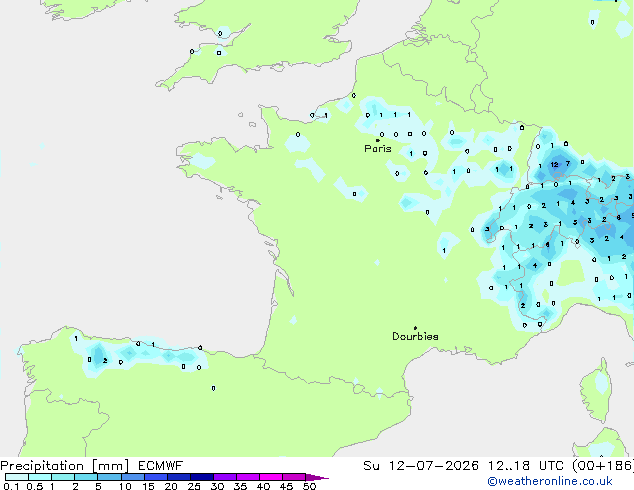The width and height of the screenshot is (634, 490).
Task: Click the legend label 15
Action: (x=148, y=486)
